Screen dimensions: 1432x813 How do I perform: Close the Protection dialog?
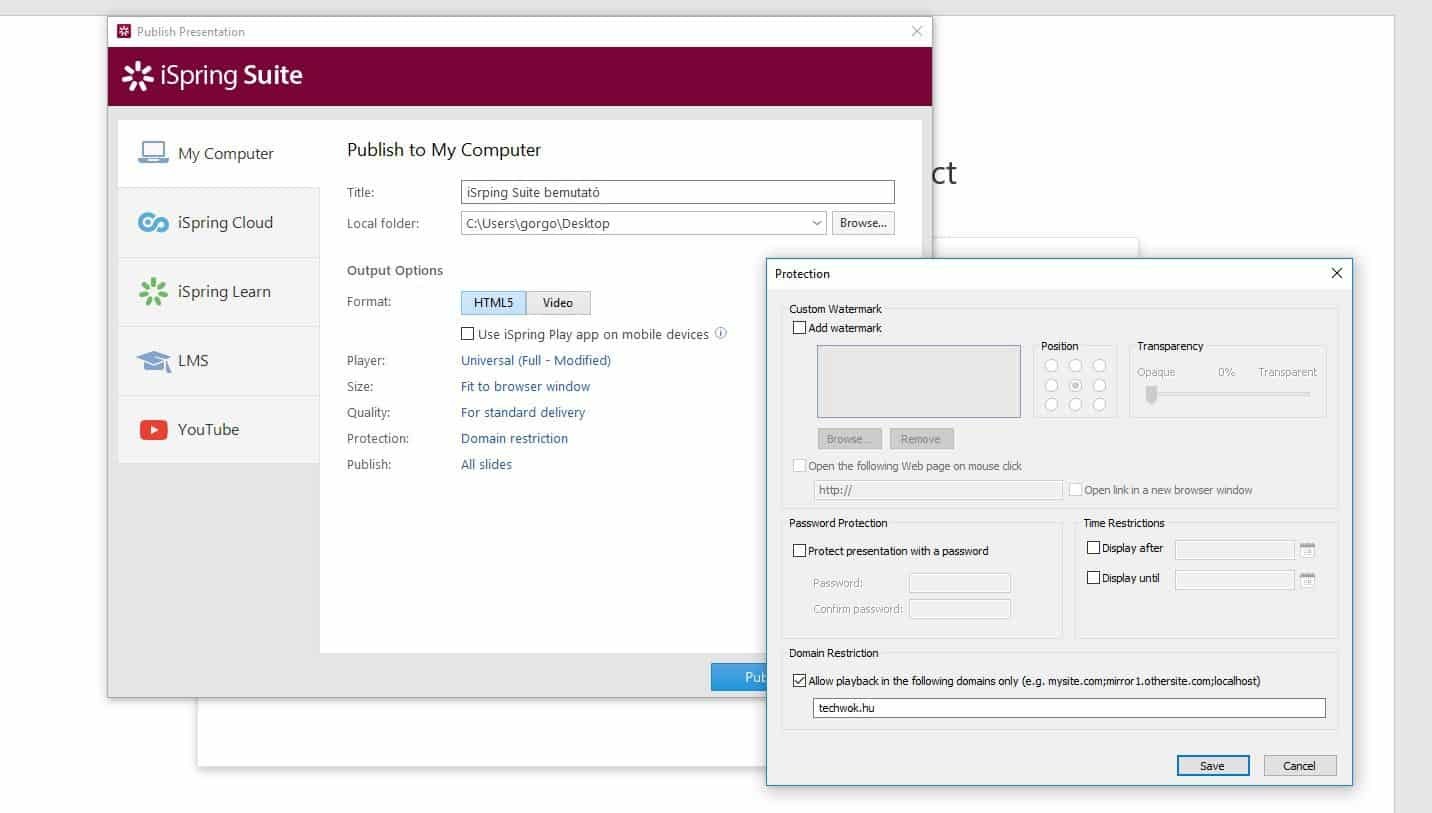pyautogui.click(x=1337, y=273)
